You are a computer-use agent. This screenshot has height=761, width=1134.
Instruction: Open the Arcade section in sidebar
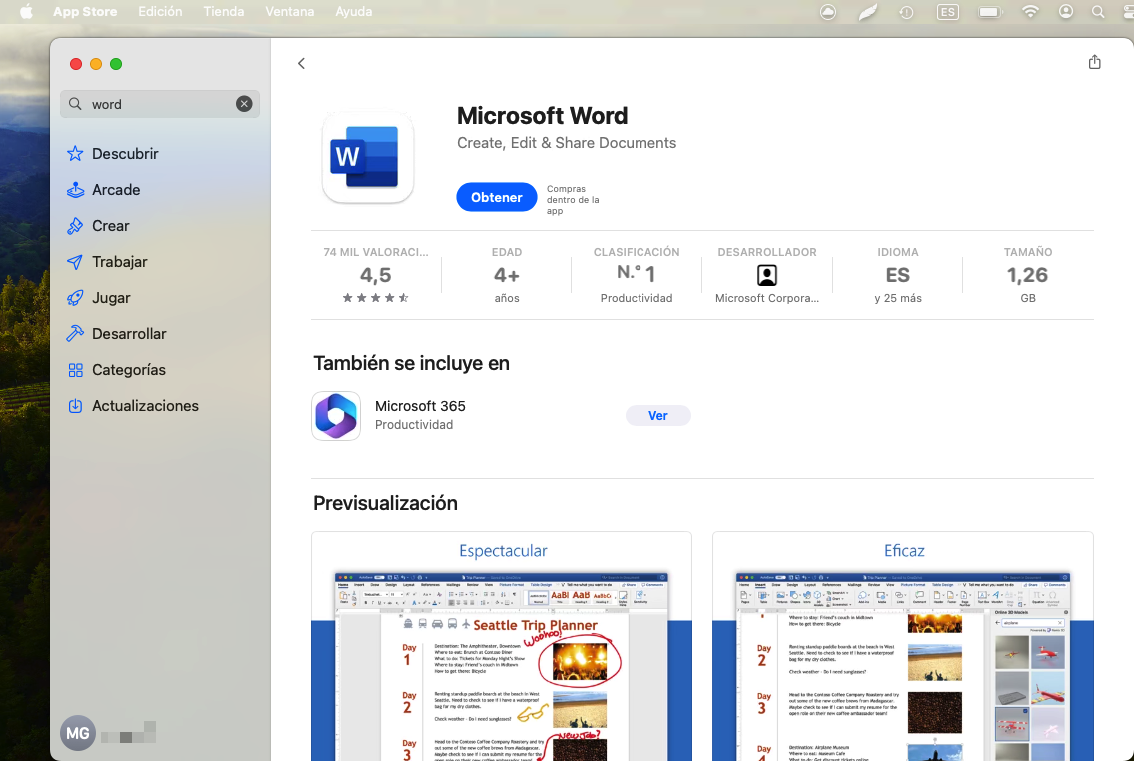(x=116, y=190)
